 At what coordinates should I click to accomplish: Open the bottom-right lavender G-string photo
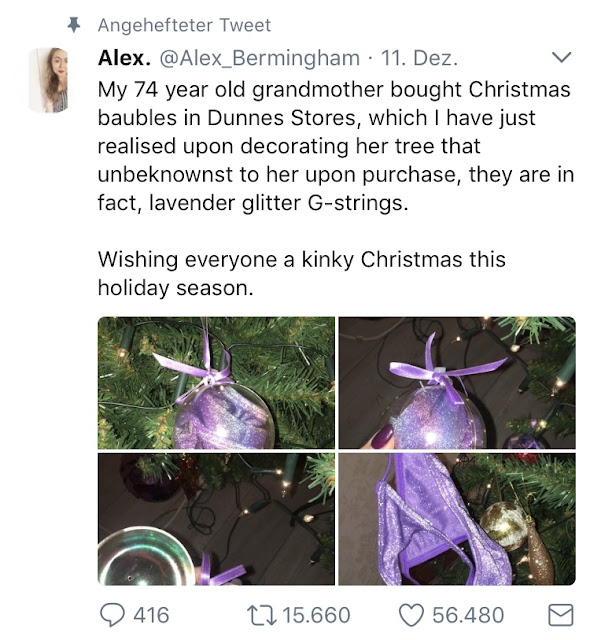(x=457, y=519)
